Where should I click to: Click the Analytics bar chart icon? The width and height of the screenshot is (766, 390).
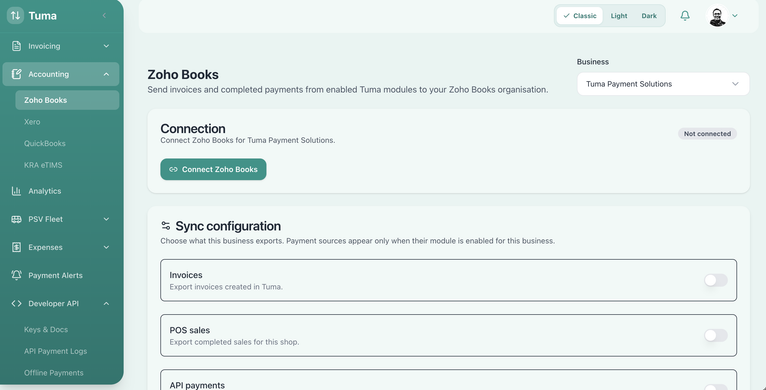[16, 191]
